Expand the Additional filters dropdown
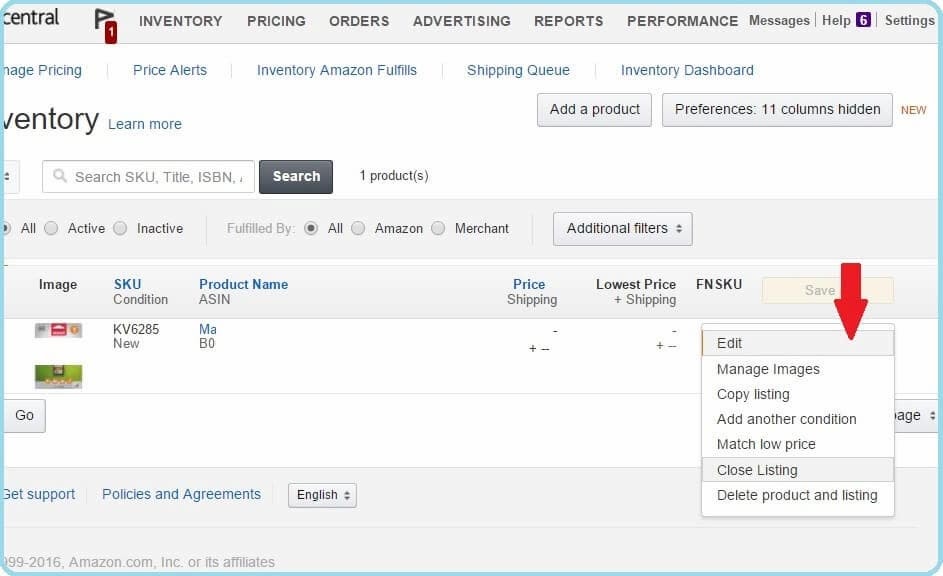 tap(622, 228)
